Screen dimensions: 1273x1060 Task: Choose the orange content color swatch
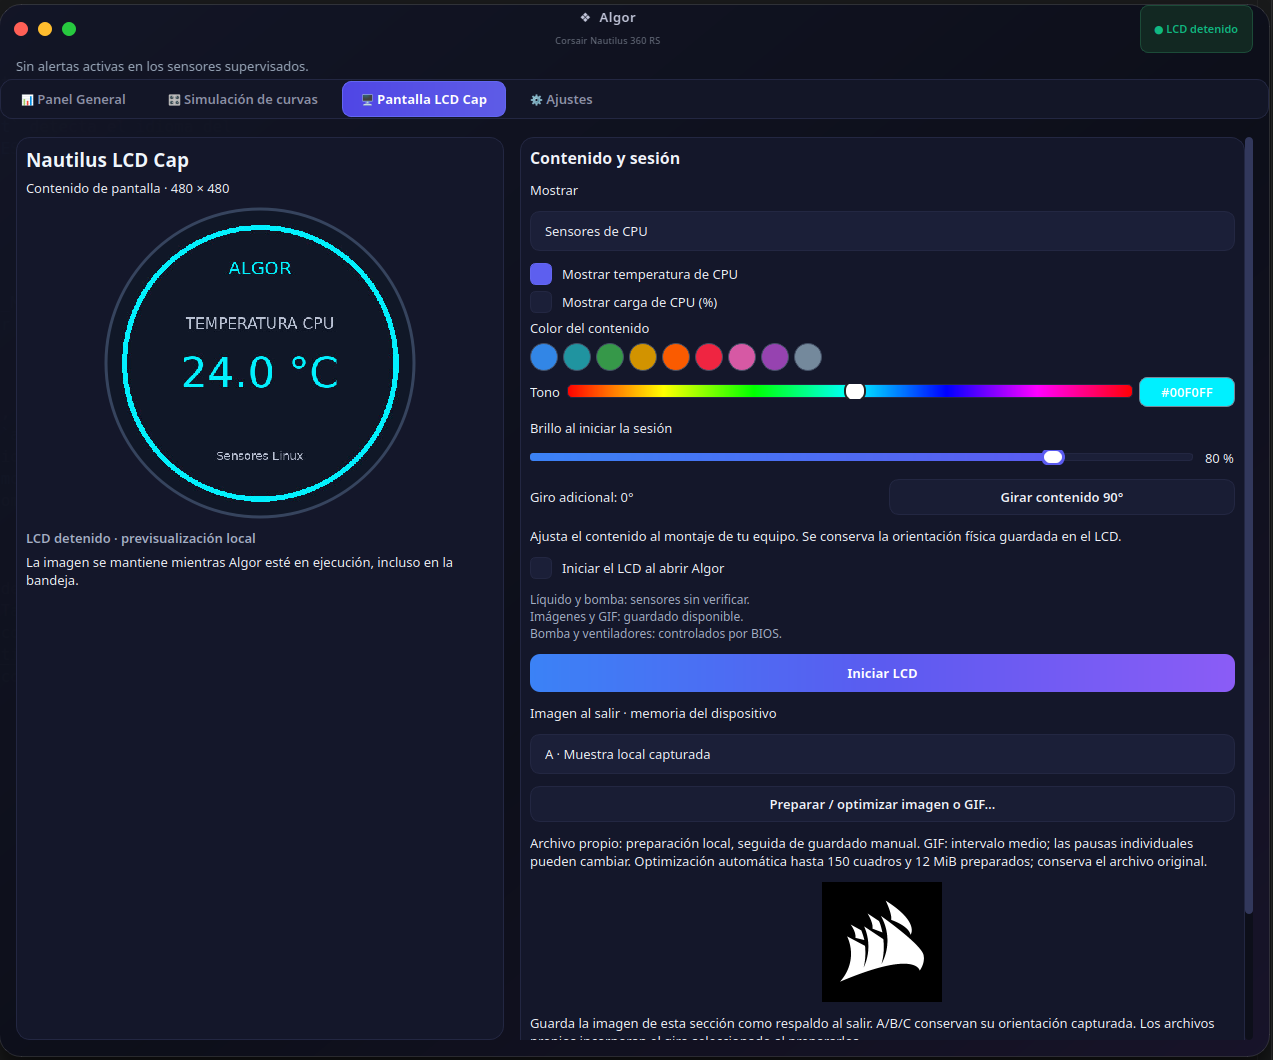(676, 357)
